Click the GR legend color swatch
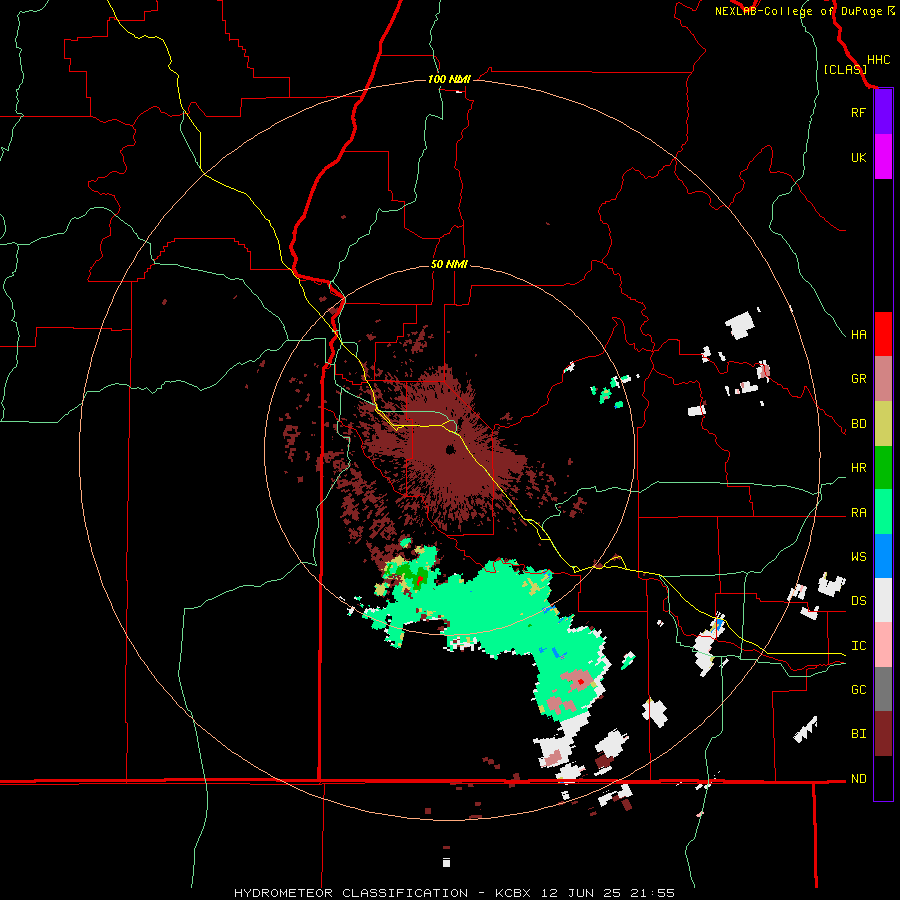Viewport: 900px width, 900px height. tap(883, 379)
